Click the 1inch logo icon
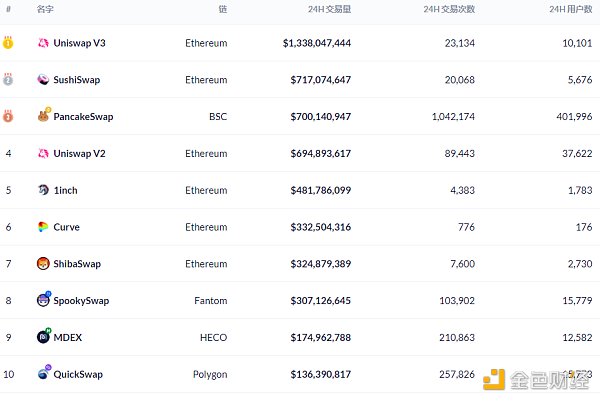The width and height of the screenshot is (600, 401). tap(43, 190)
